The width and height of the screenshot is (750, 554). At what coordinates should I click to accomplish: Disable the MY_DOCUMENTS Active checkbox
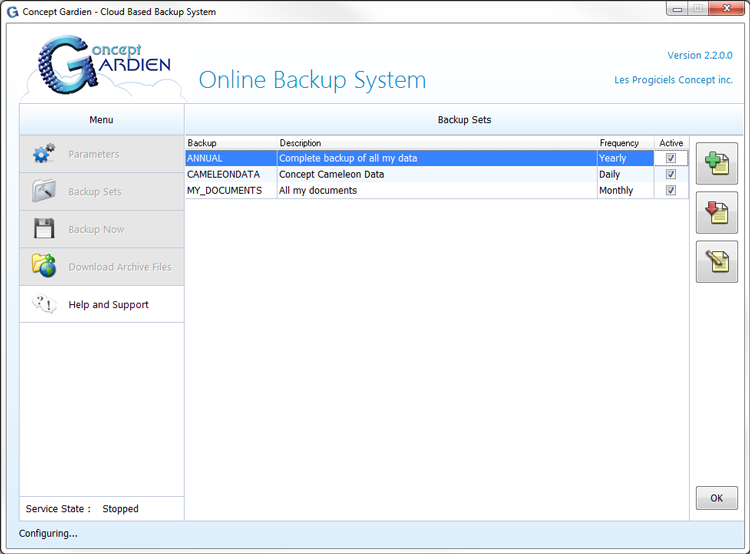click(x=671, y=190)
